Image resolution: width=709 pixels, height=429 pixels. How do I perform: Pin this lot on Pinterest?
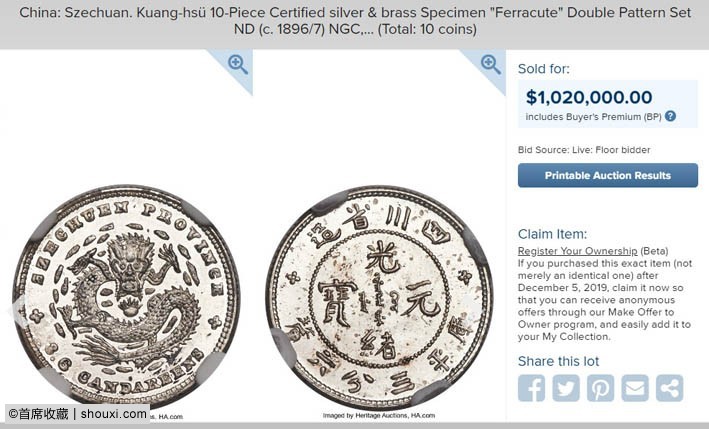click(600, 388)
